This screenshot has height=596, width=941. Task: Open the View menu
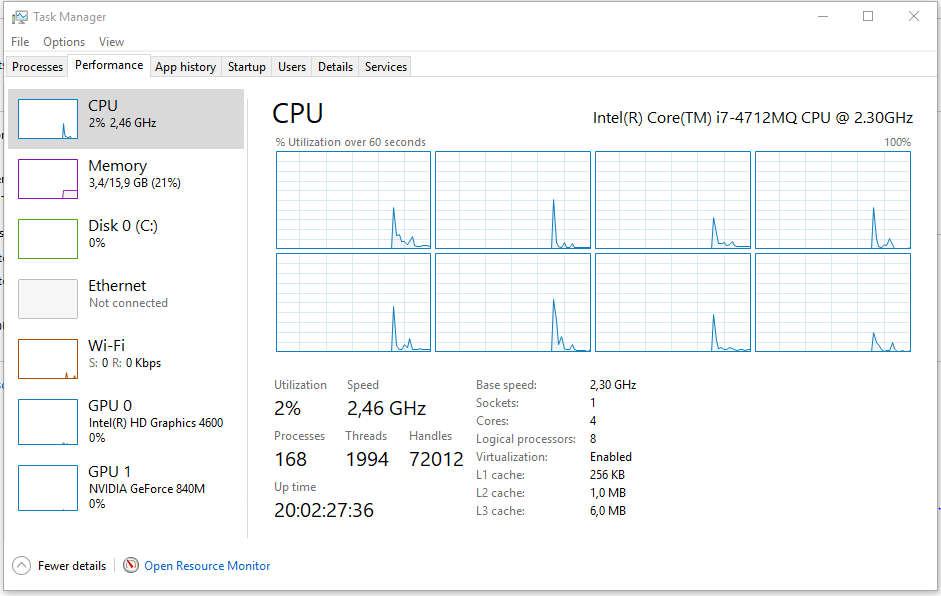click(111, 42)
